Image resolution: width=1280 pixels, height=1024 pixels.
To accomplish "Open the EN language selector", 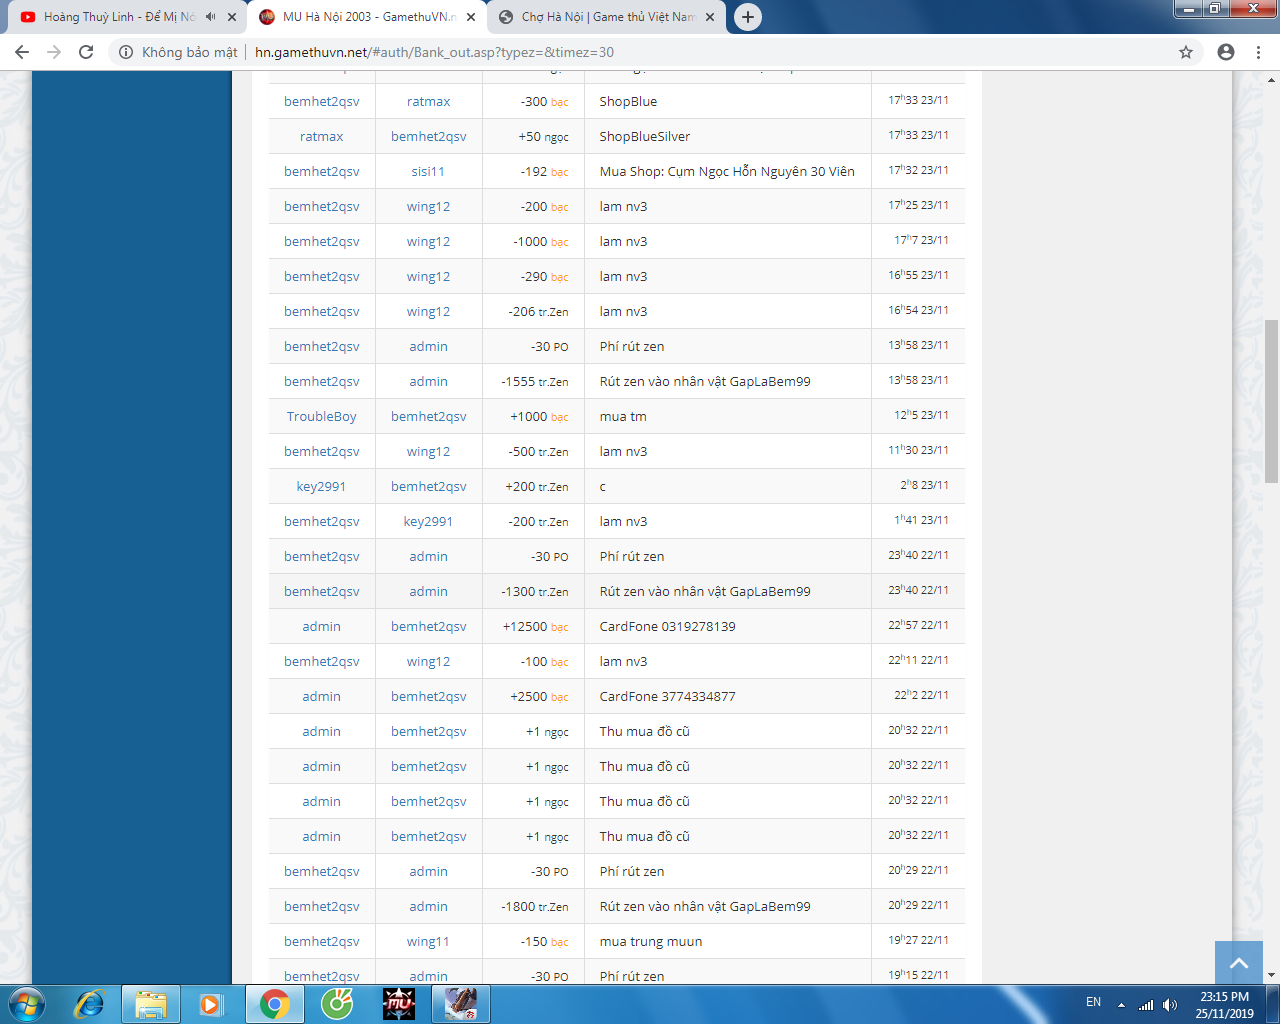I will coord(1093,1002).
